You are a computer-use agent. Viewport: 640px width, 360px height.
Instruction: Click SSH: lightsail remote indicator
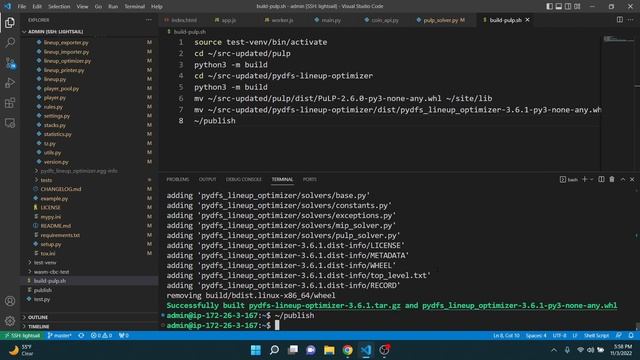coord(22,336)
